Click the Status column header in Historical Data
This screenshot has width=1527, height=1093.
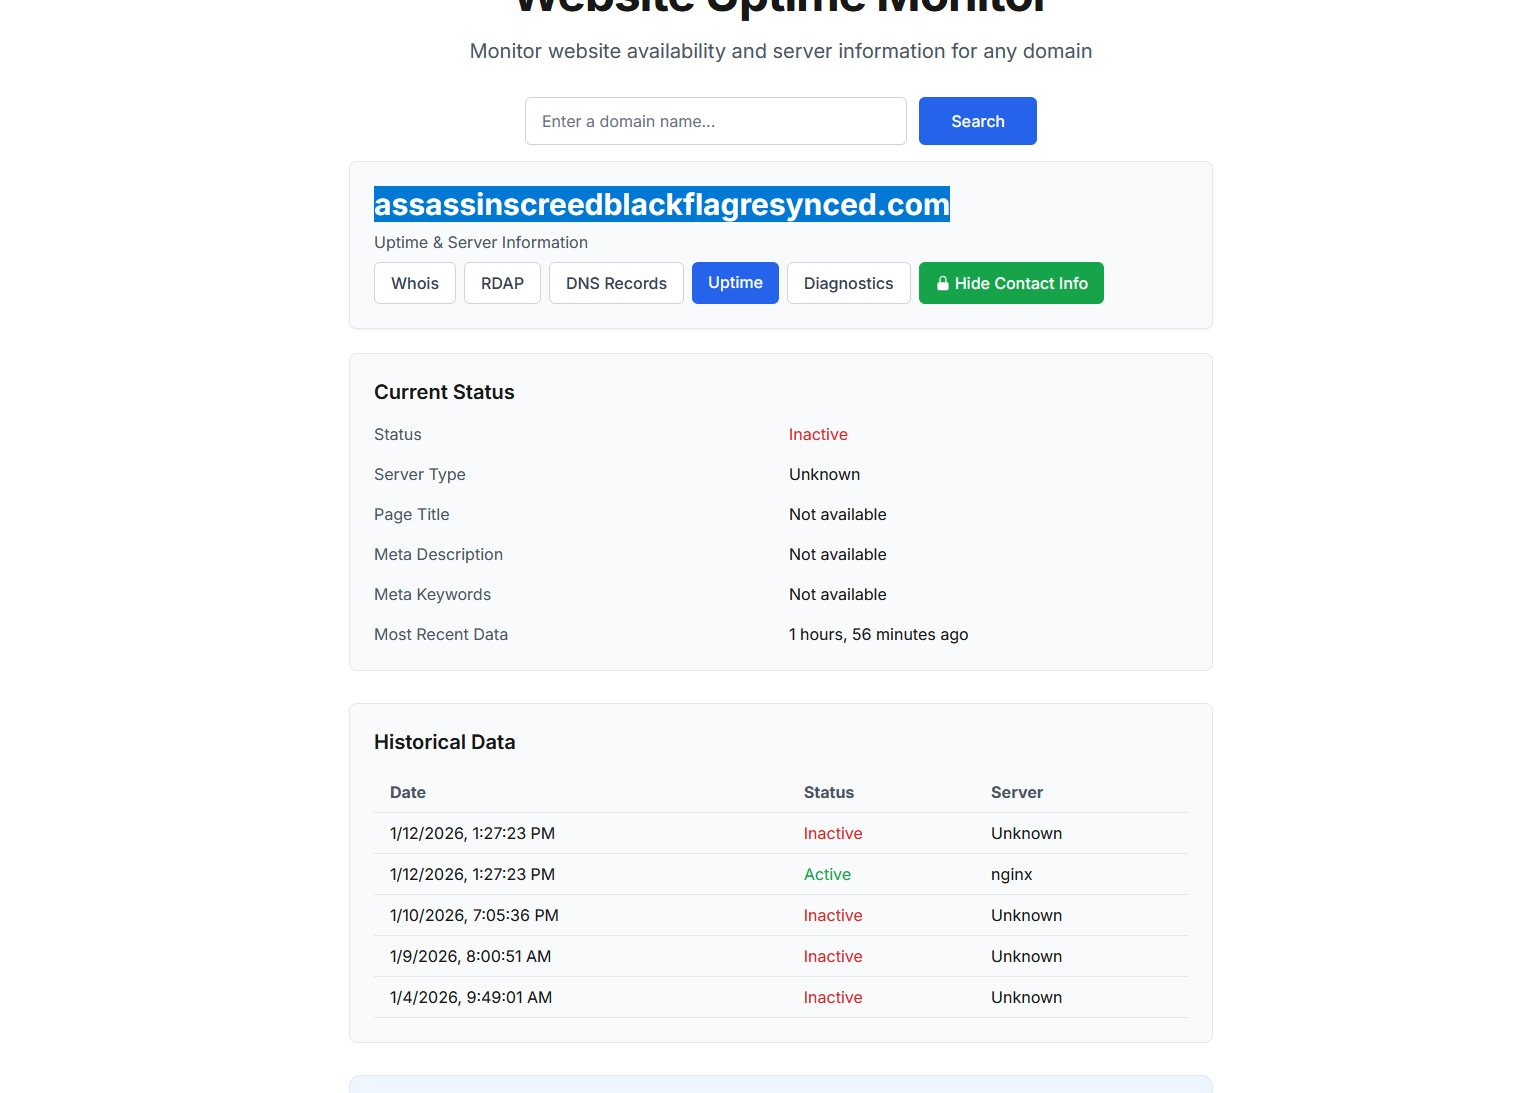828,793
